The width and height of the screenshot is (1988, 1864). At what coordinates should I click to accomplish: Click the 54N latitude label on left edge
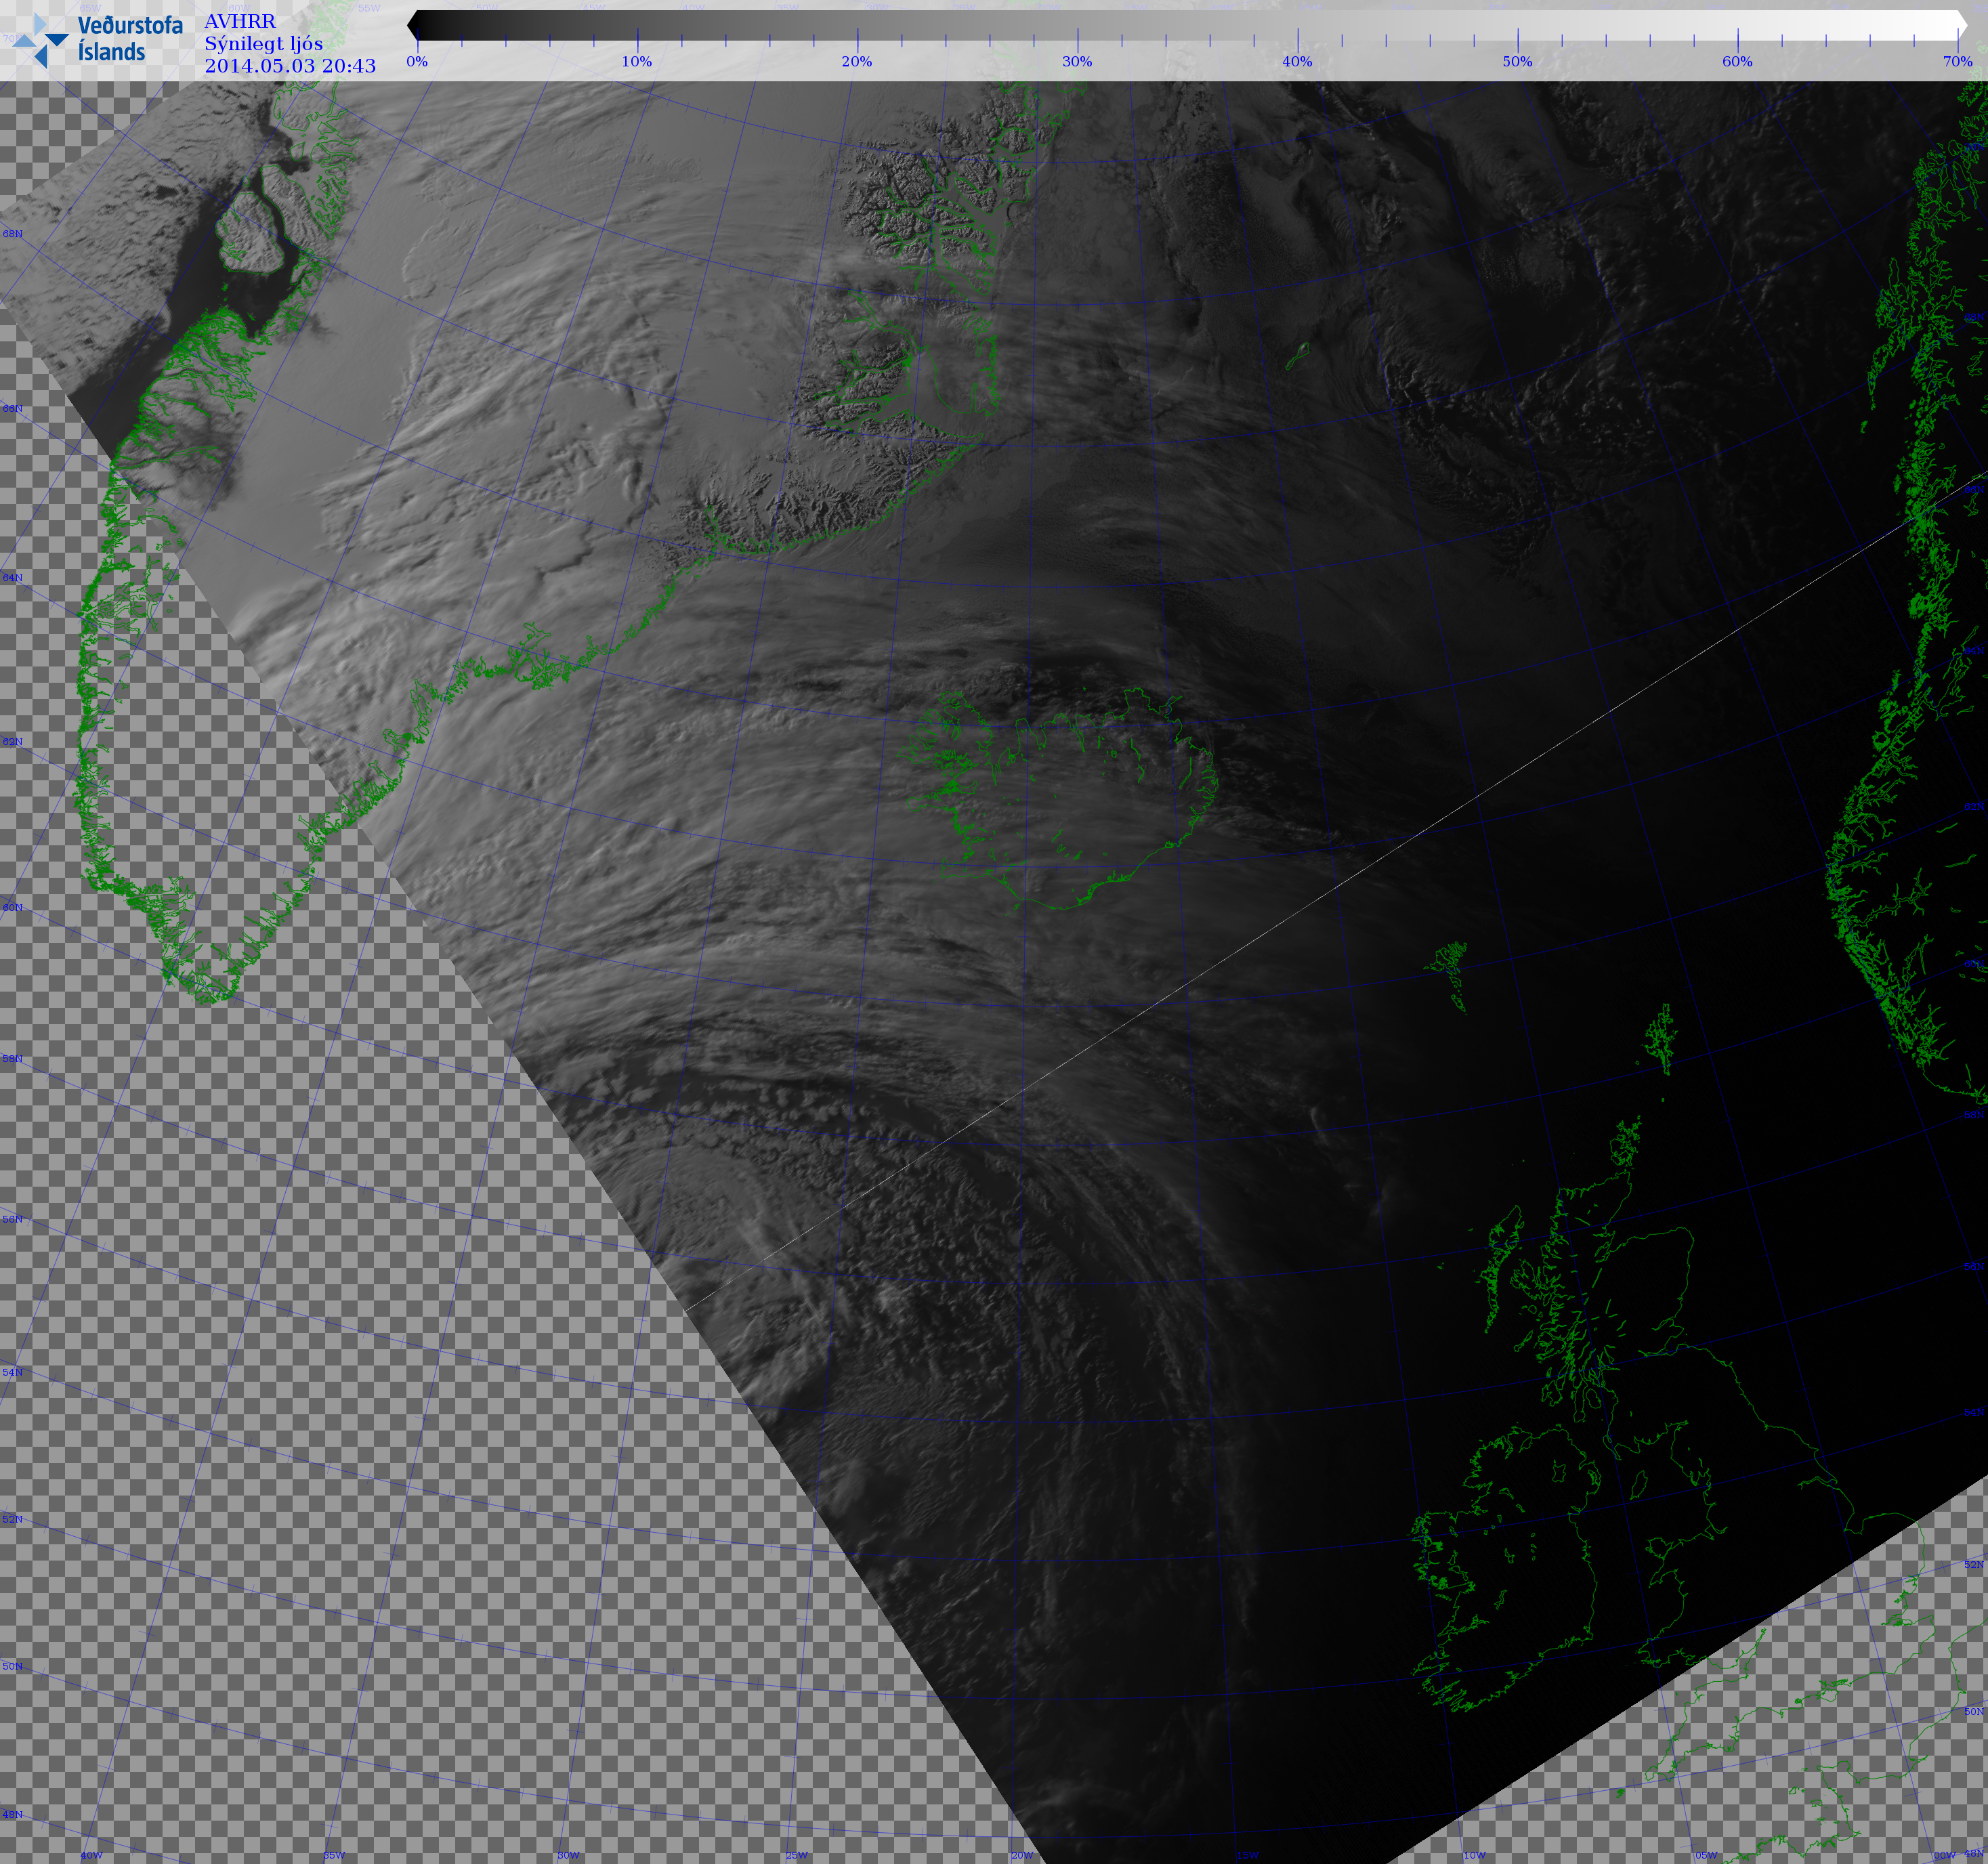pyautogui.click(x=12, y=1373)
